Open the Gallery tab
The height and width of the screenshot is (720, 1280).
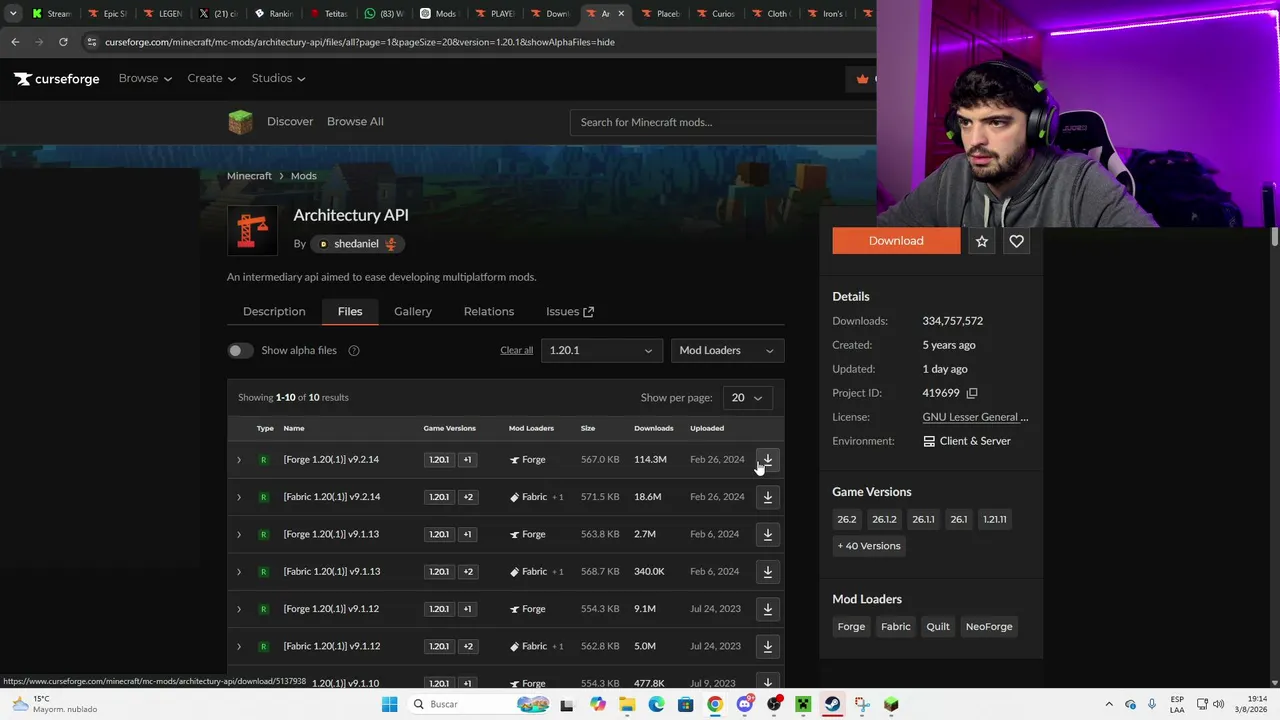413,312
